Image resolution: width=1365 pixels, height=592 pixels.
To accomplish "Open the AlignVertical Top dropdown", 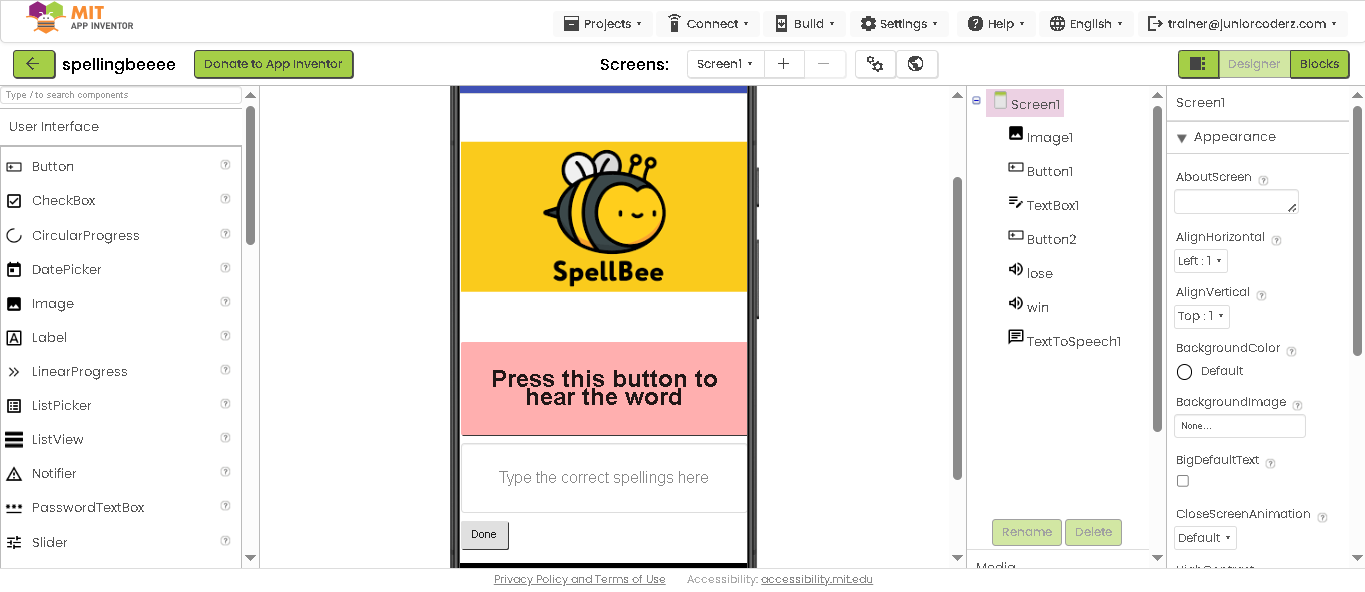I will [1202, 316].
